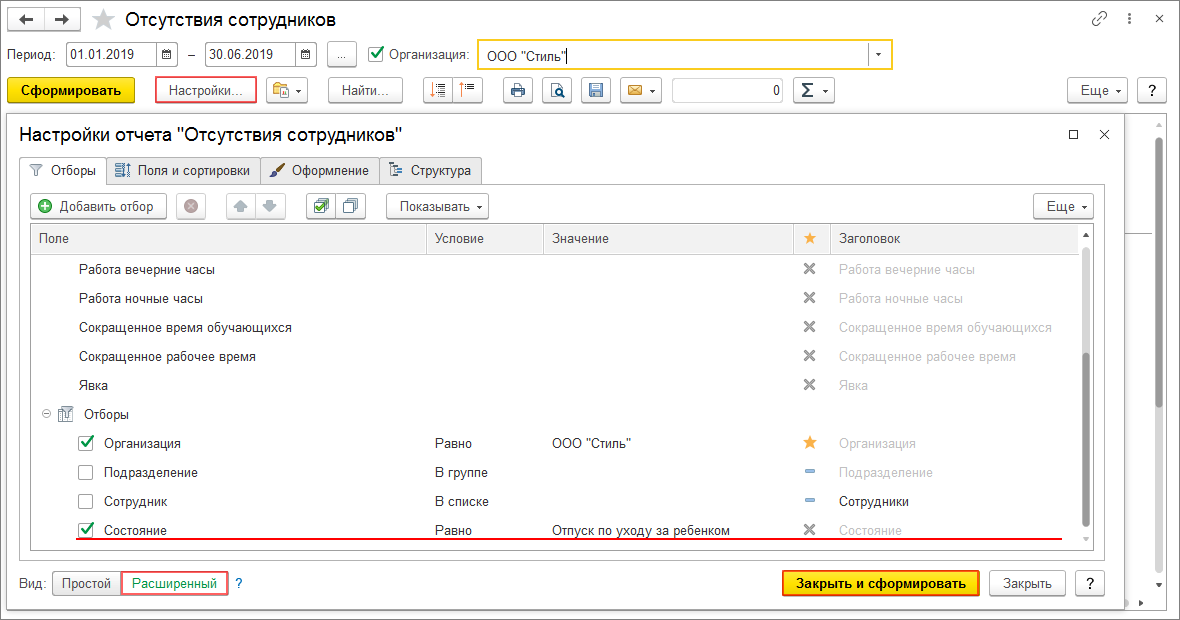The height and width of the screenshot is (620, 1180).
Task: Click the Сформировать button
Action: tap(71, 90)
